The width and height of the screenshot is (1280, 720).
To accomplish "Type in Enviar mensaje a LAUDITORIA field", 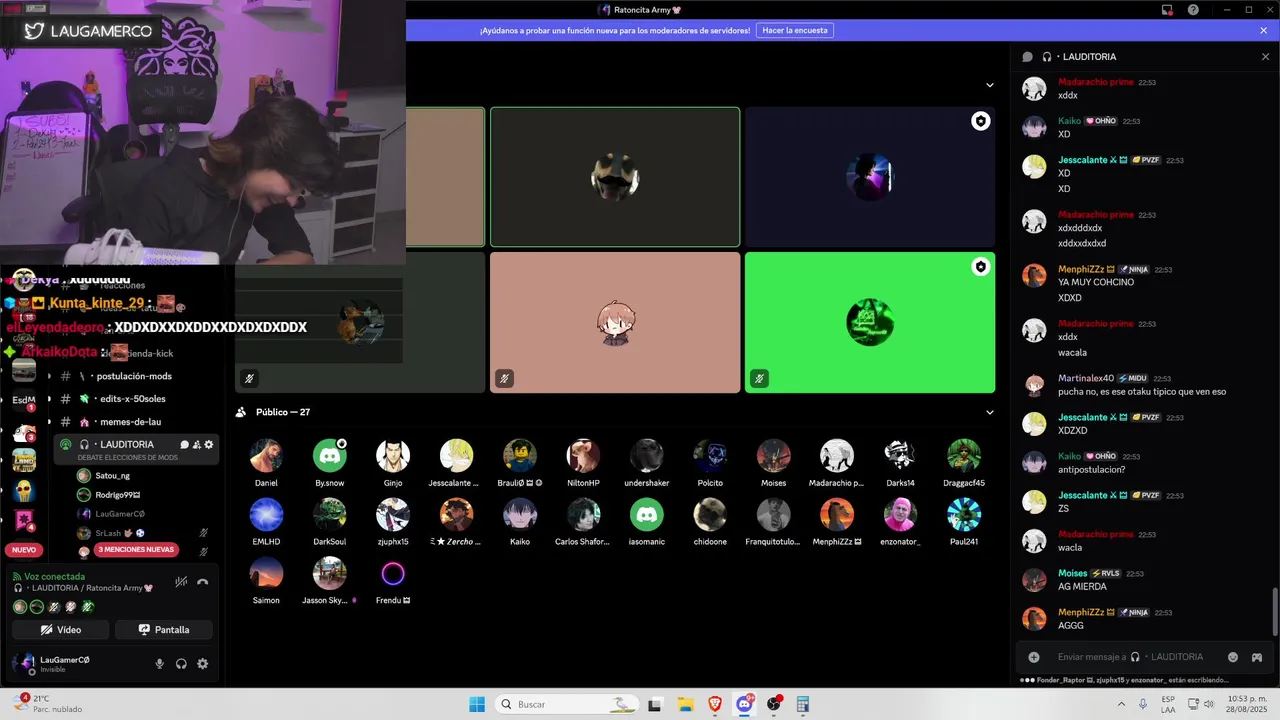I will (x=1130, y=657).
